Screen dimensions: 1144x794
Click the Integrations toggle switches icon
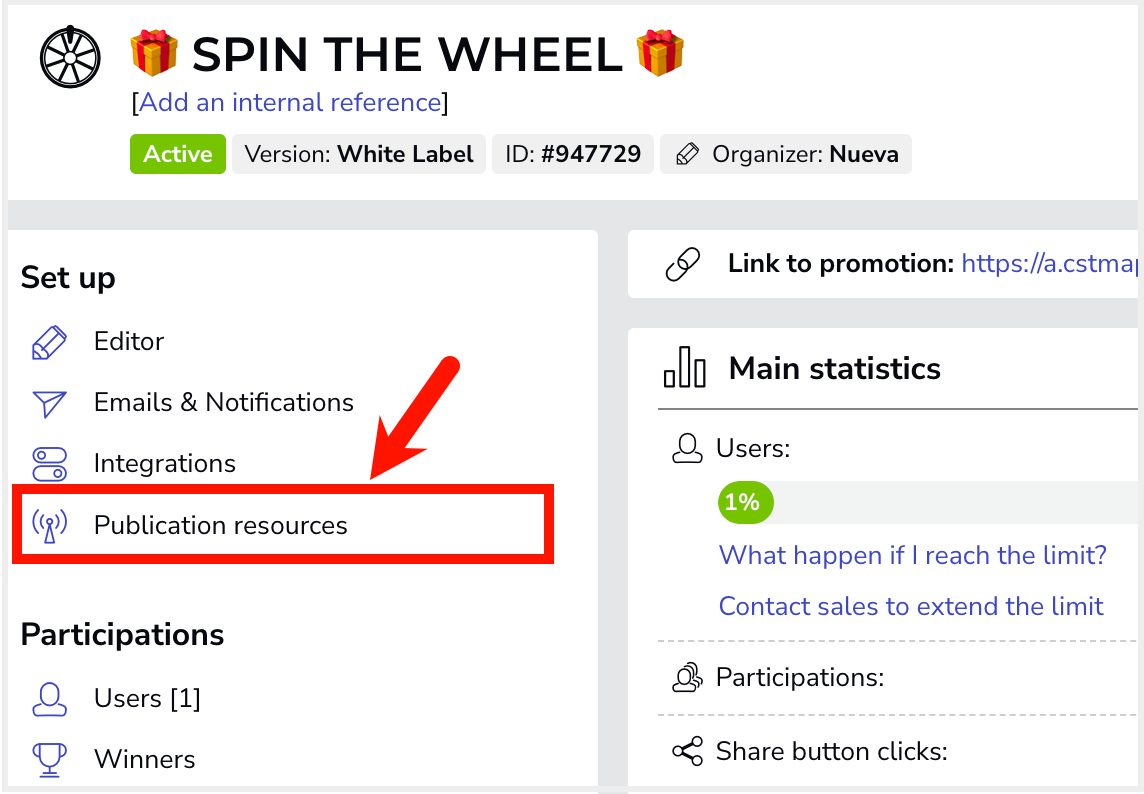(49, 464)
